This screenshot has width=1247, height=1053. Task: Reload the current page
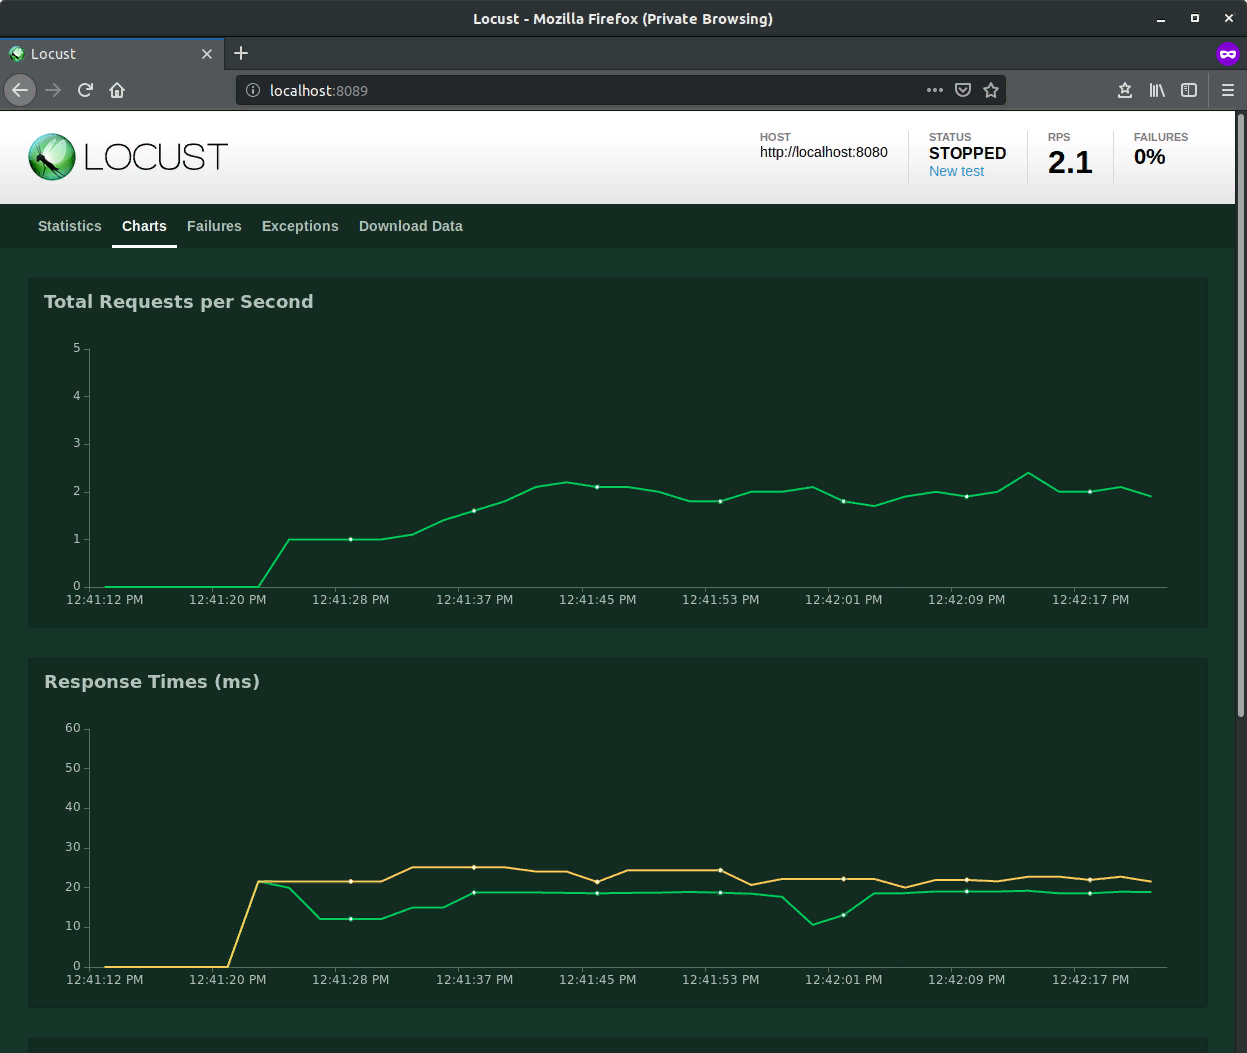pyautogui.click(x=85, y=90)
